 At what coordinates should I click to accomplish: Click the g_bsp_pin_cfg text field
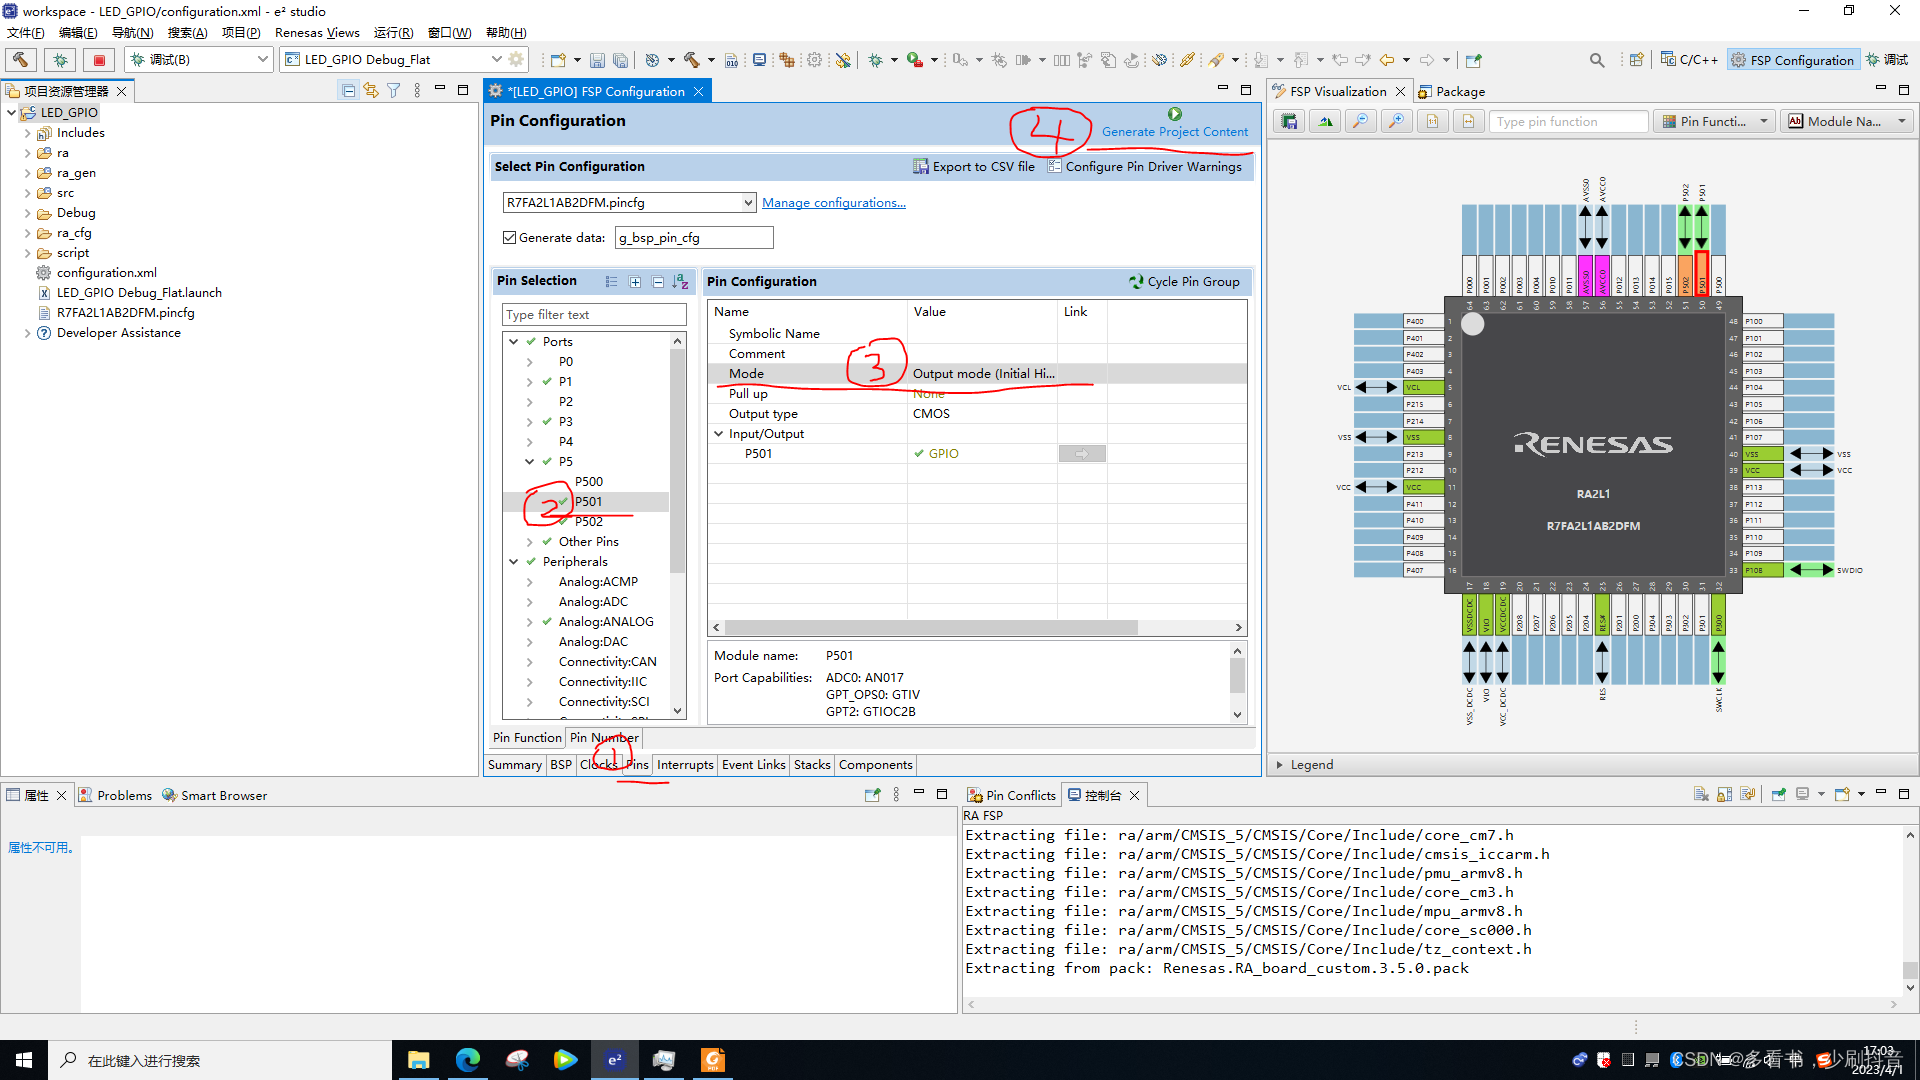[x=694, y=238]
